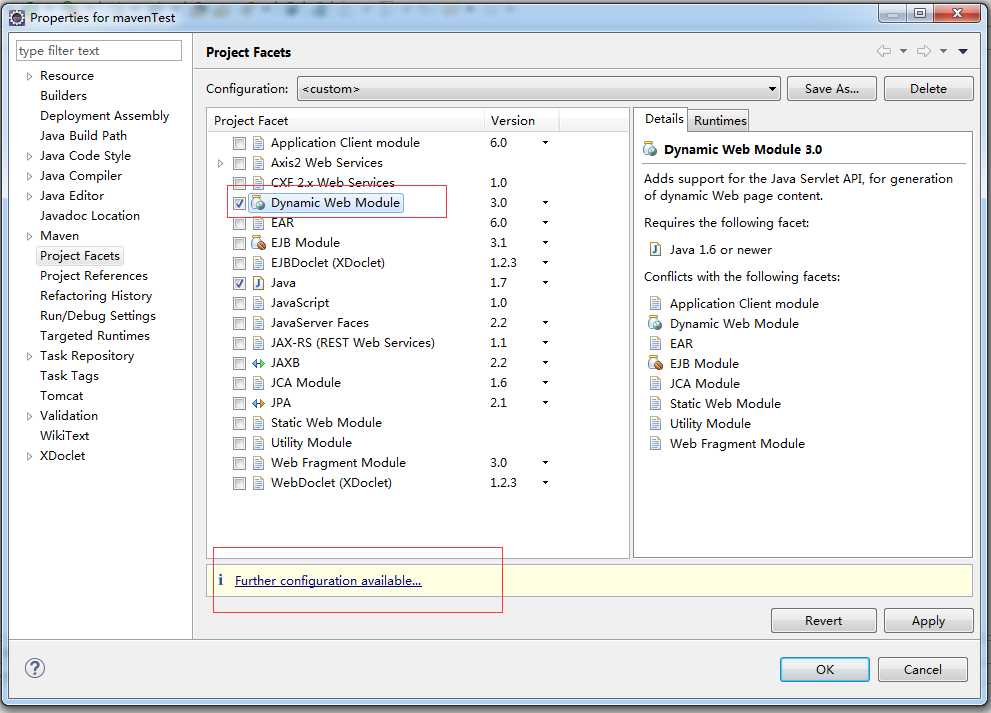Enable the JavaServer Faces checkbox
Image resolution: width=991 pixels, height=713 pixels.
[239, 324]
